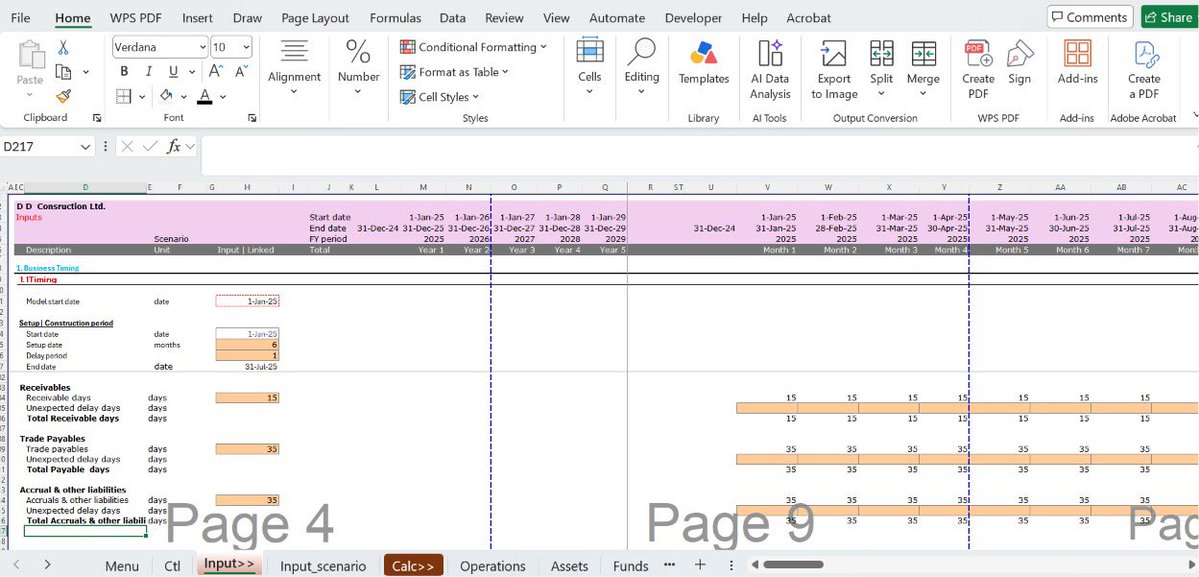This screenshot has width=1199, height=577.
Task: Select the Receivable days input cell 15
Action: 248,397
